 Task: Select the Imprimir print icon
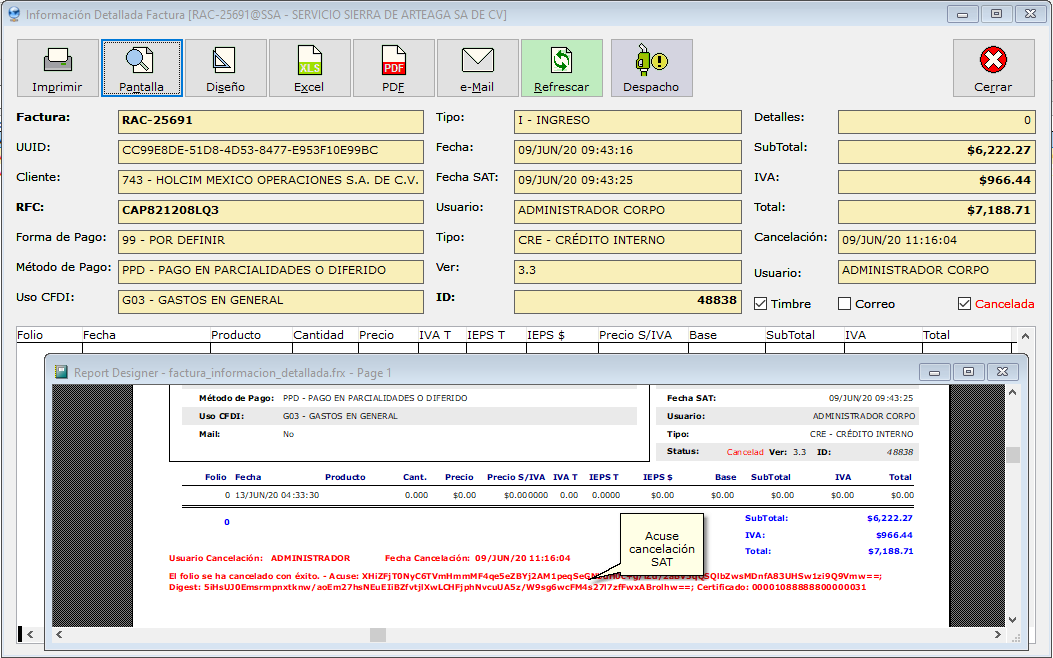[x=57, y=67]
